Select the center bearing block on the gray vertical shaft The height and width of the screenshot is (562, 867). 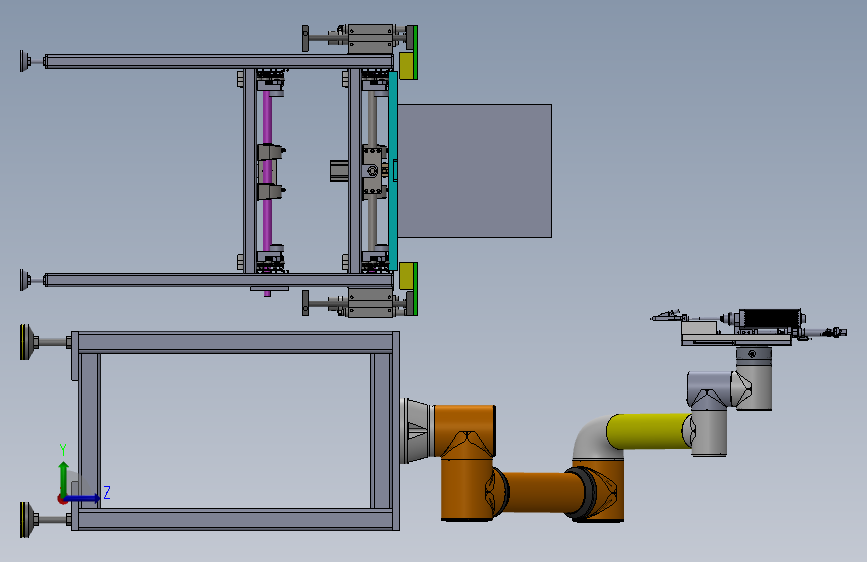pos(374,170)
